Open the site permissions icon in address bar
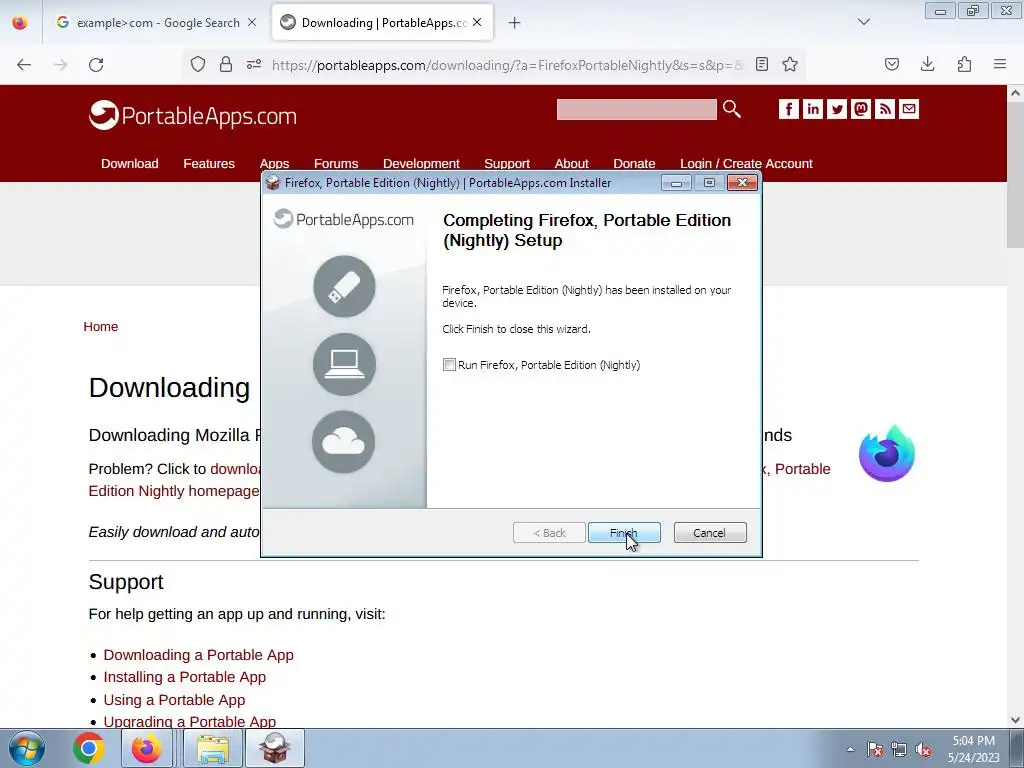The image size is (1024, 768). click(254, 64)
